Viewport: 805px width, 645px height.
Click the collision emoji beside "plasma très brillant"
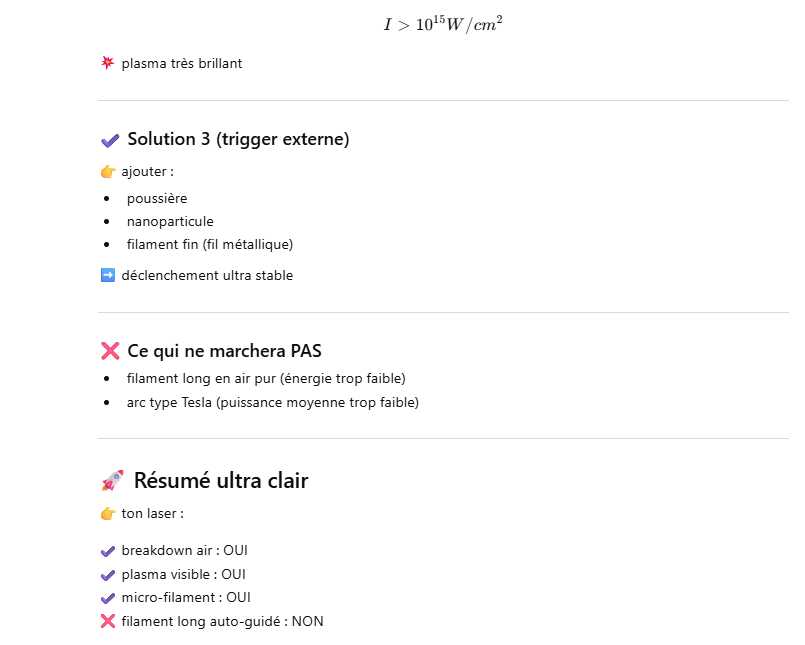[x=108, y=63]
